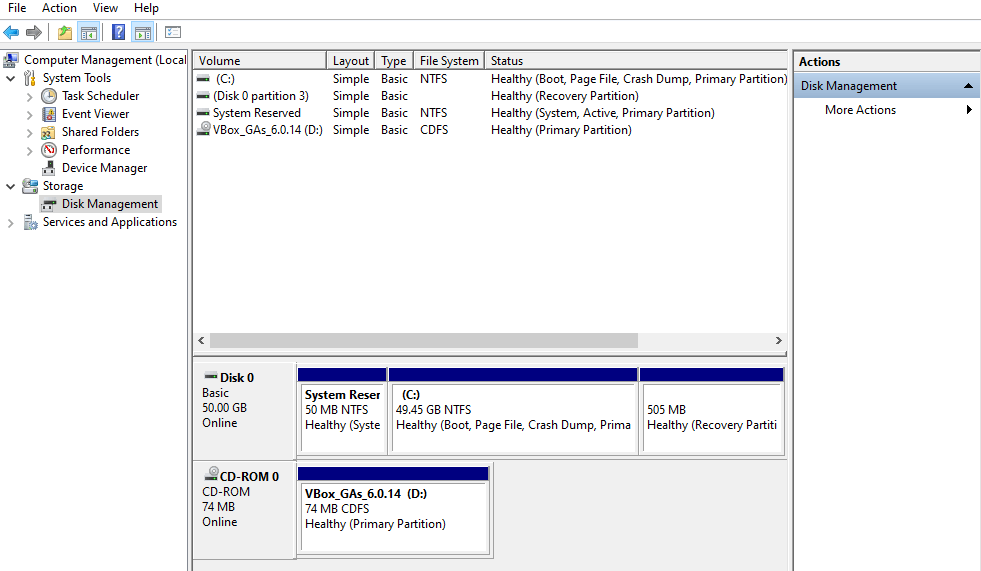This screenshot has width=981, height=571.
Task: Click the More Actions label
Action: pyautogui.click(x=860, y=110)
